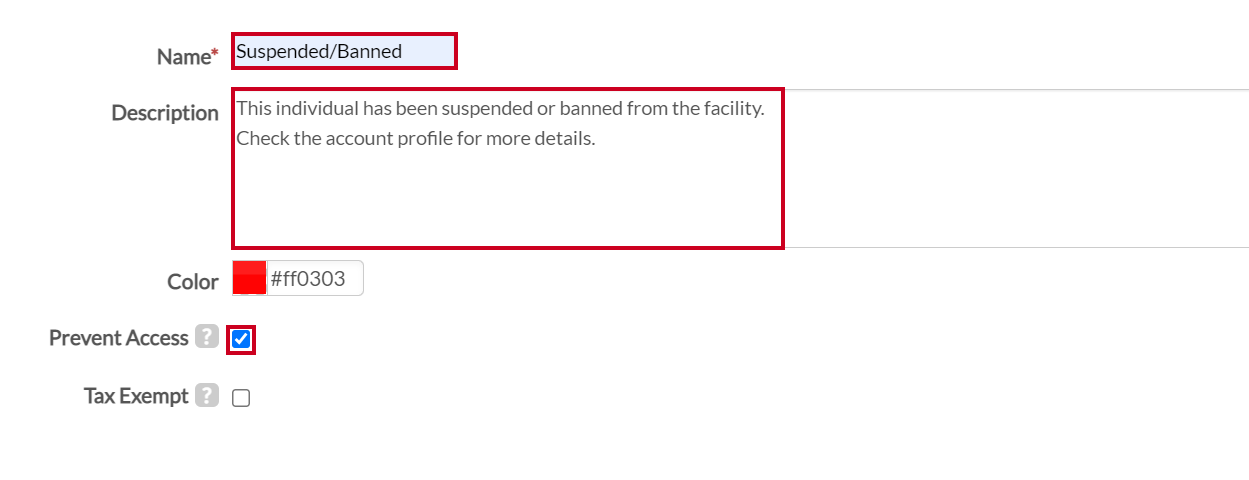Click blank space below the description text
The image size is (1249, 480).
point(508,200)
